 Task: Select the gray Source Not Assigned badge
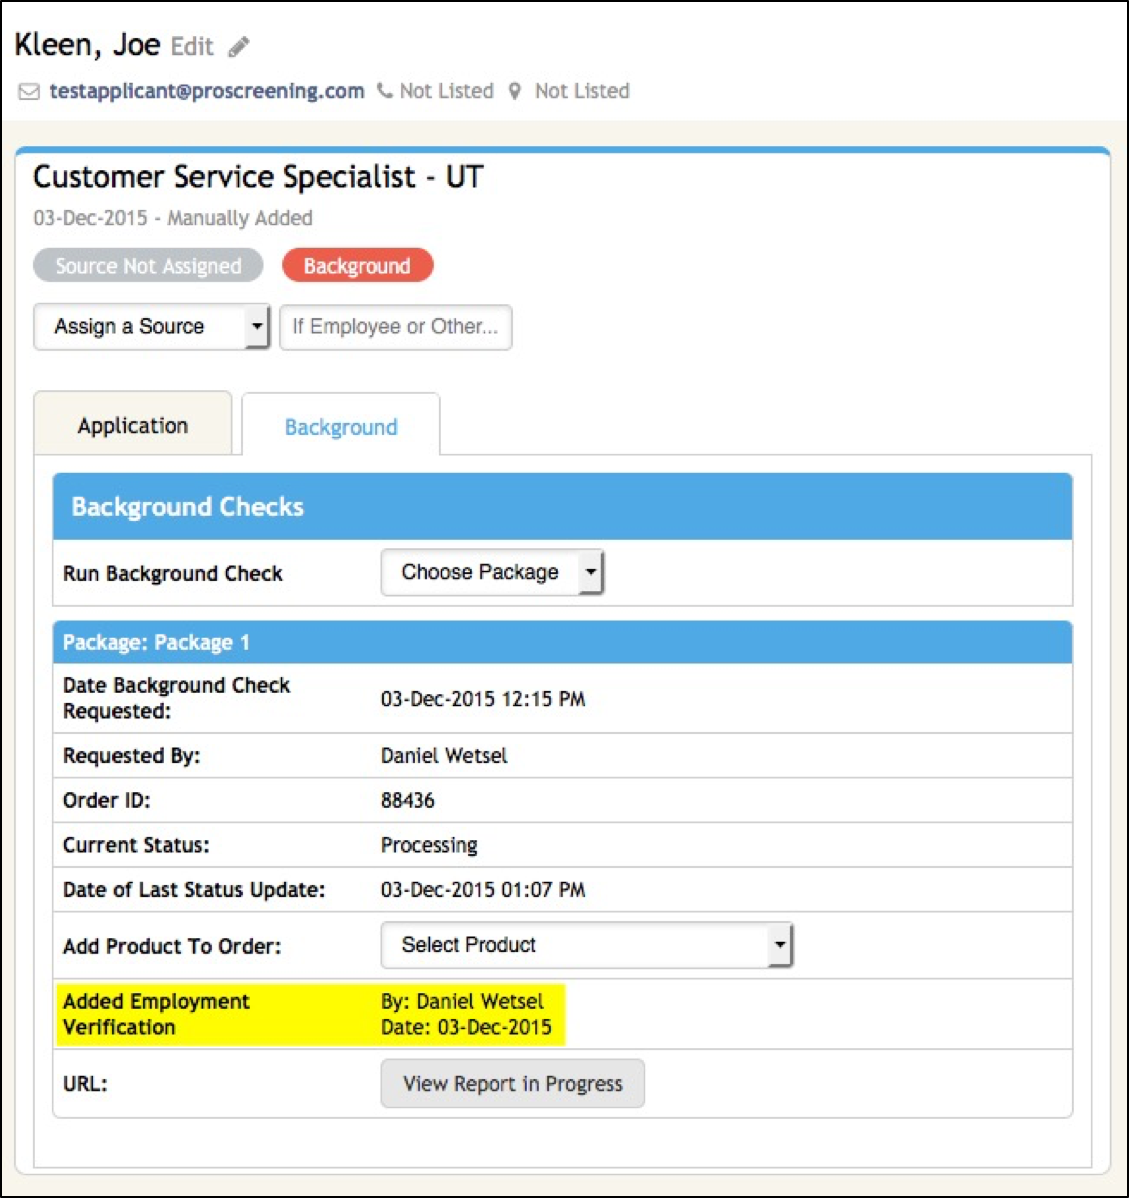click(148, 266)
